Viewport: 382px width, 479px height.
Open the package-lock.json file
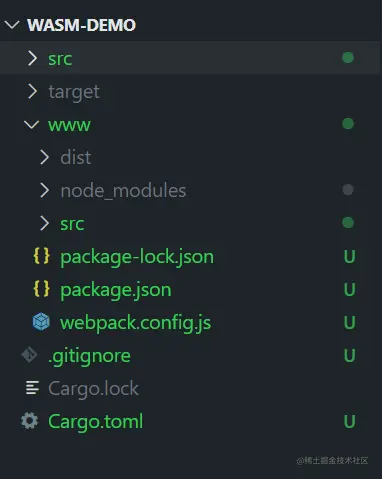(137, 257)
